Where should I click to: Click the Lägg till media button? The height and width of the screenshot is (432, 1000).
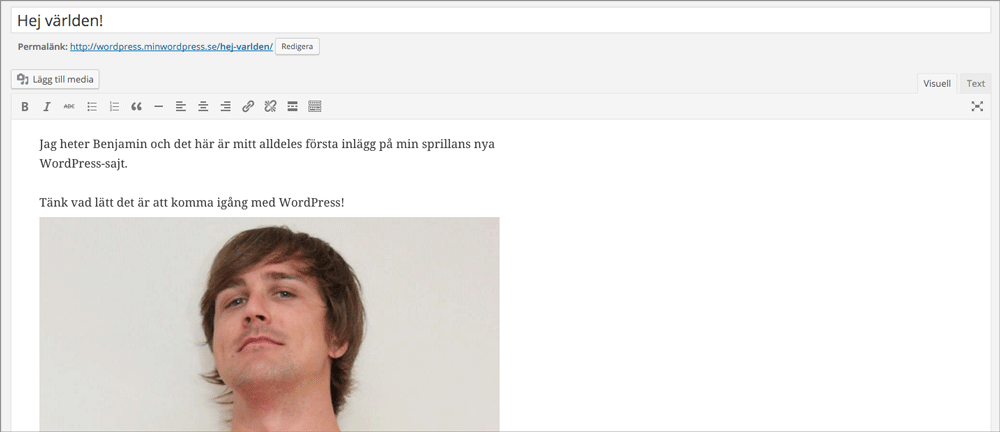point(55,79)
